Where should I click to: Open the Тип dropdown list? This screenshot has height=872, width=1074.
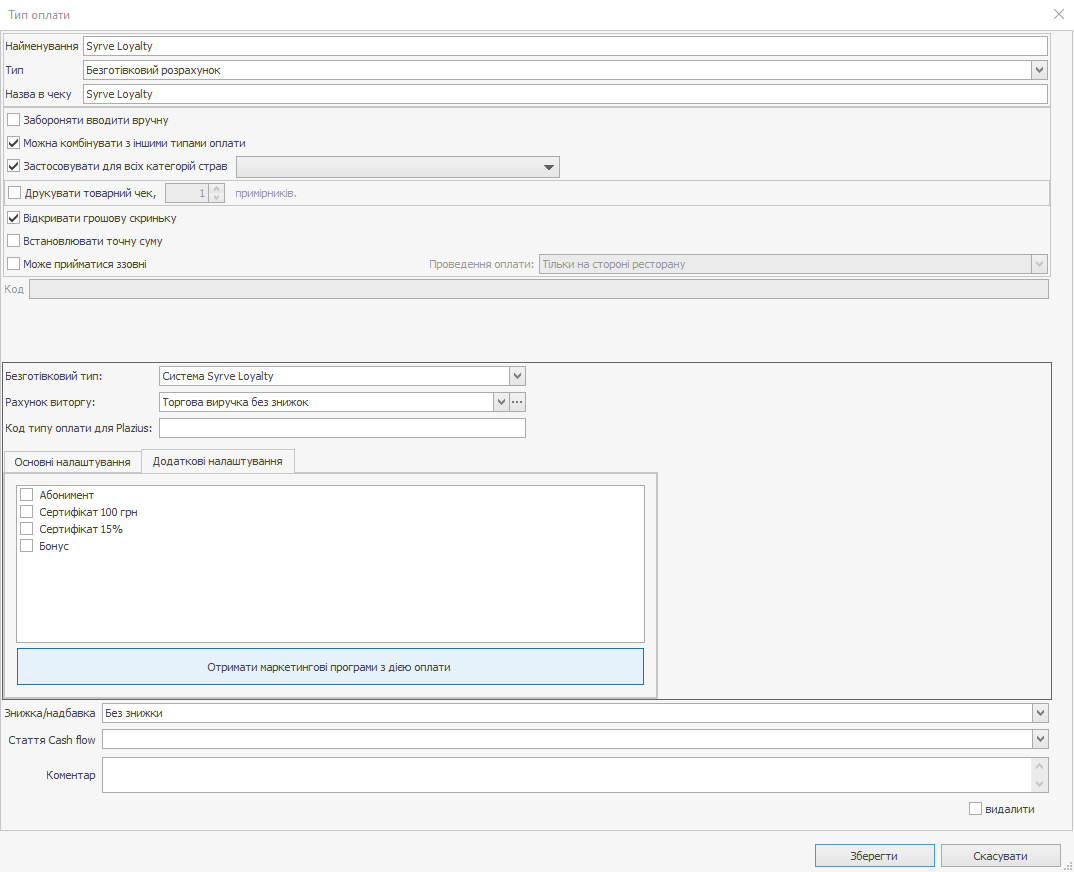click(1040, 71)
